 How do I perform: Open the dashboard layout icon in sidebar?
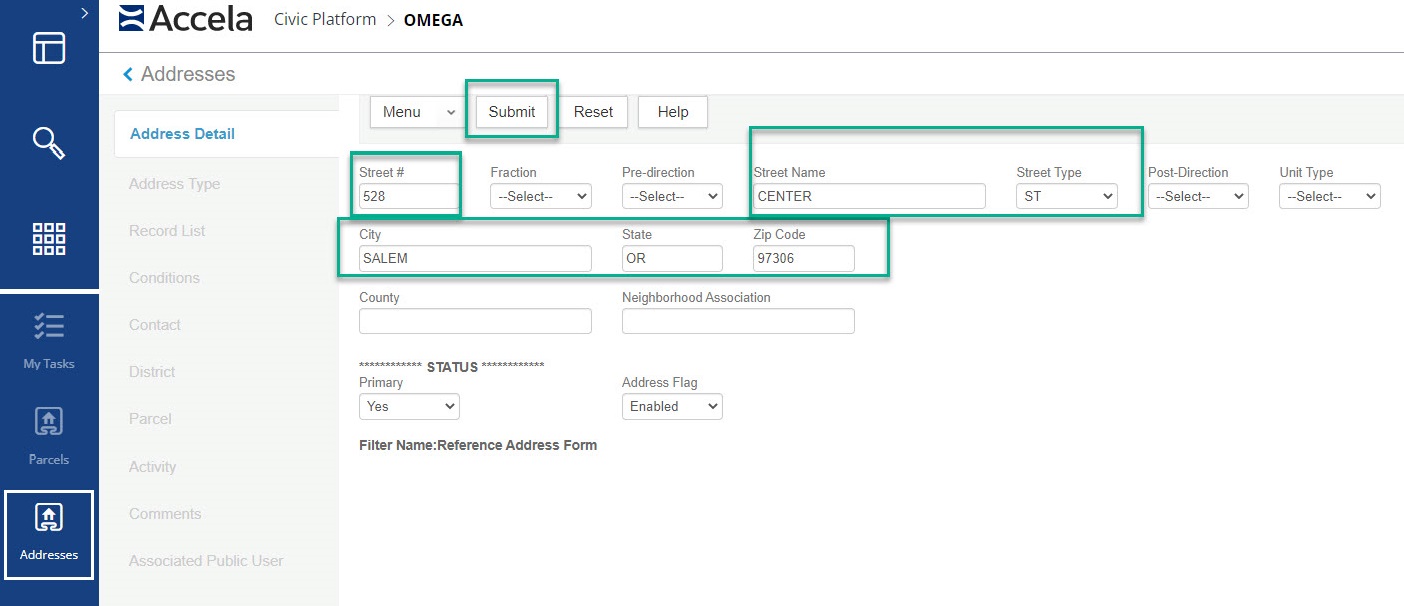click(x=49, y=48)
